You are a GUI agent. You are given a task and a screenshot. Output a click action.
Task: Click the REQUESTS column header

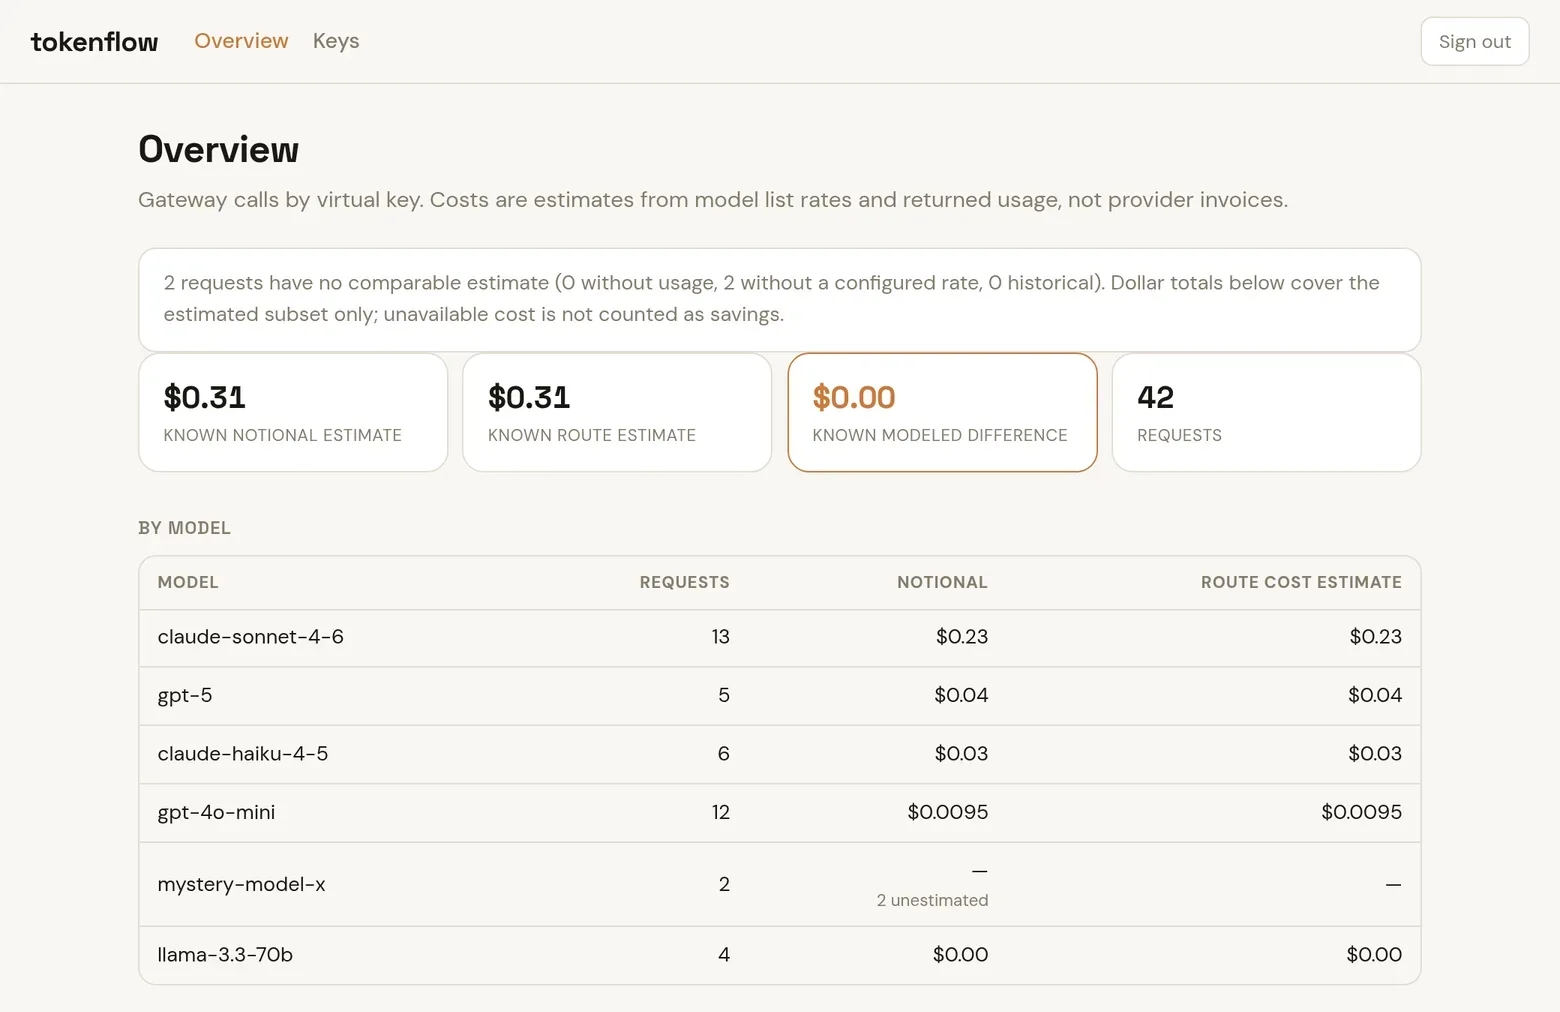point(685,582)
